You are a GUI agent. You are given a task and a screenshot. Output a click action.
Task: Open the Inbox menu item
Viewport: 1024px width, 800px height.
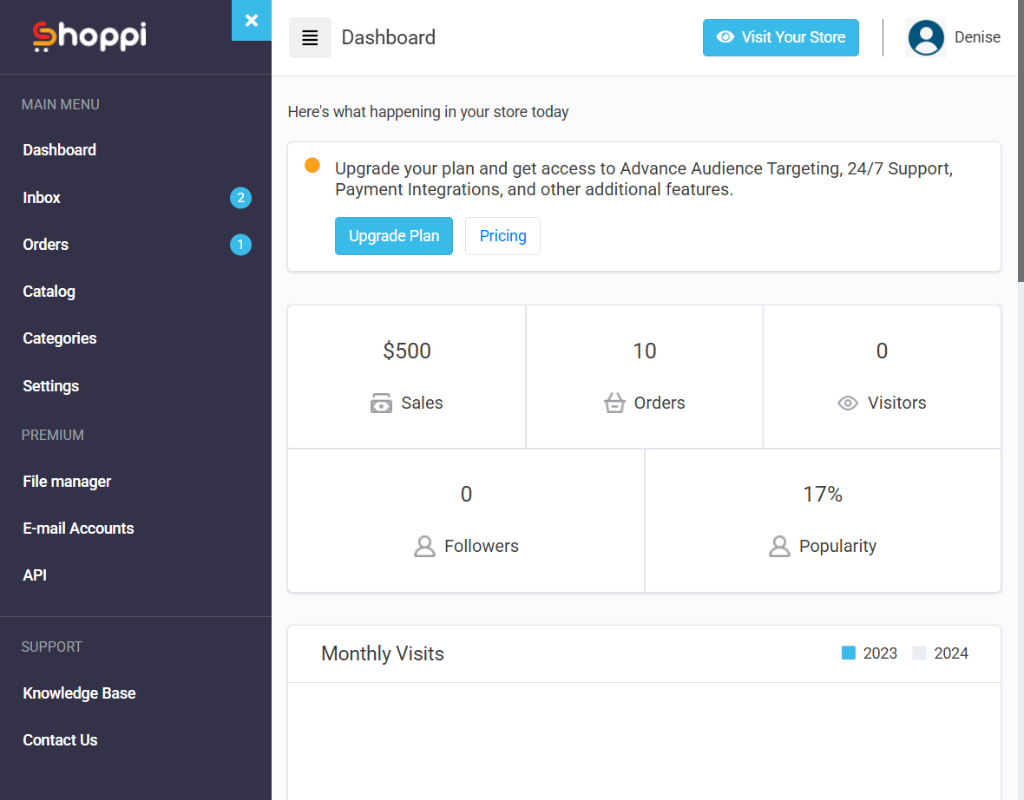[x=41, y=197]
